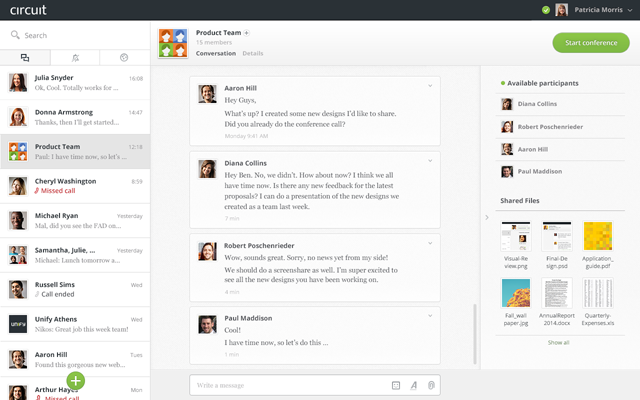Click the Circuit logo
This screenshot has width=640, height=400.
click(28, 10)
